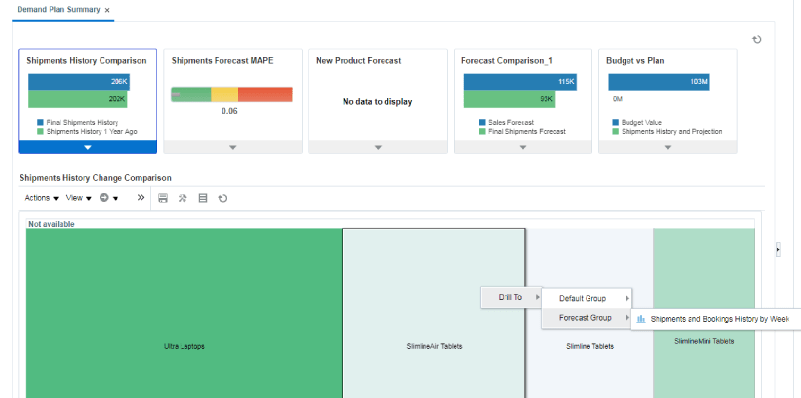Click the Final Shipments History legend swatch

click(x=40, y=123)
